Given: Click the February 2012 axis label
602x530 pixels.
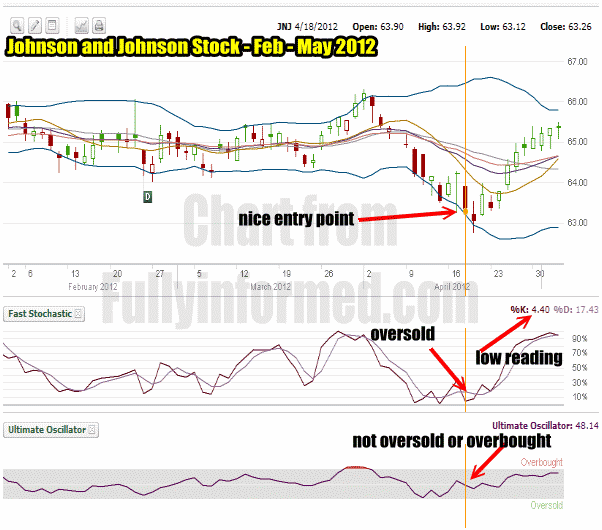Looking at the screenshot, I should coord(93,287).
